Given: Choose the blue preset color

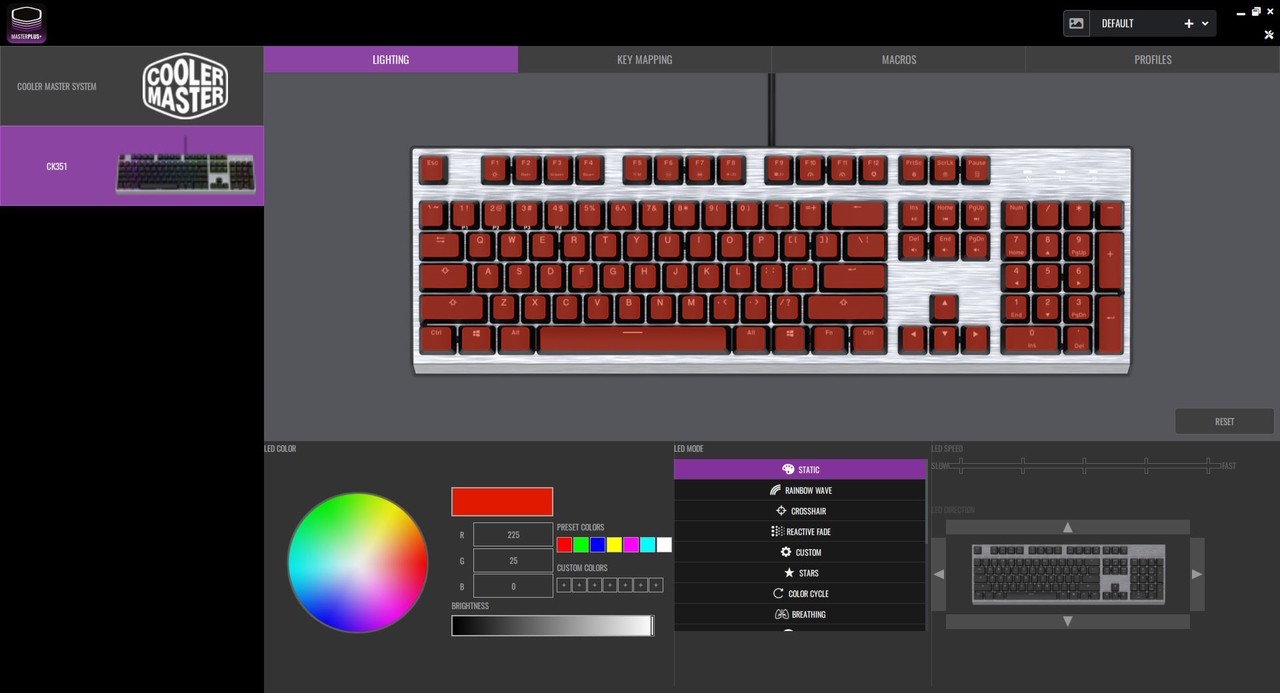Looking at the screenshot, I should [598, 545].
